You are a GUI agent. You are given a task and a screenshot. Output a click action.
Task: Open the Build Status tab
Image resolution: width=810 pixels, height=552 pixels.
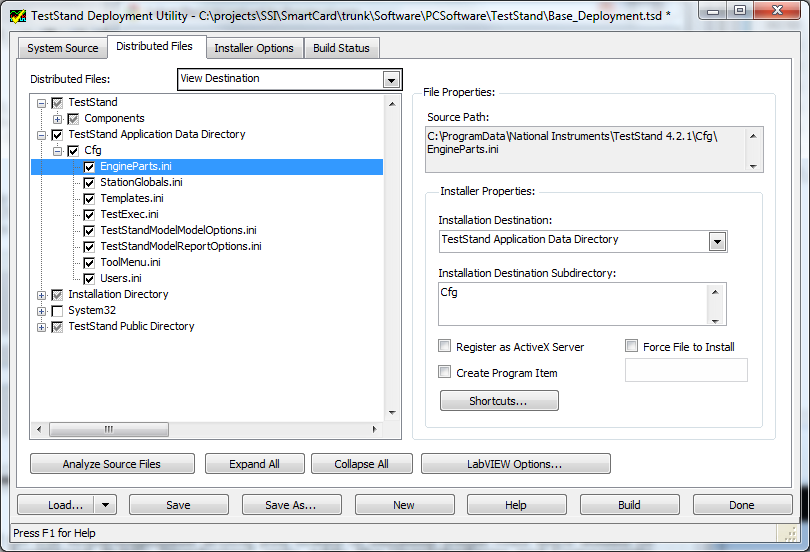pos(341,48)
